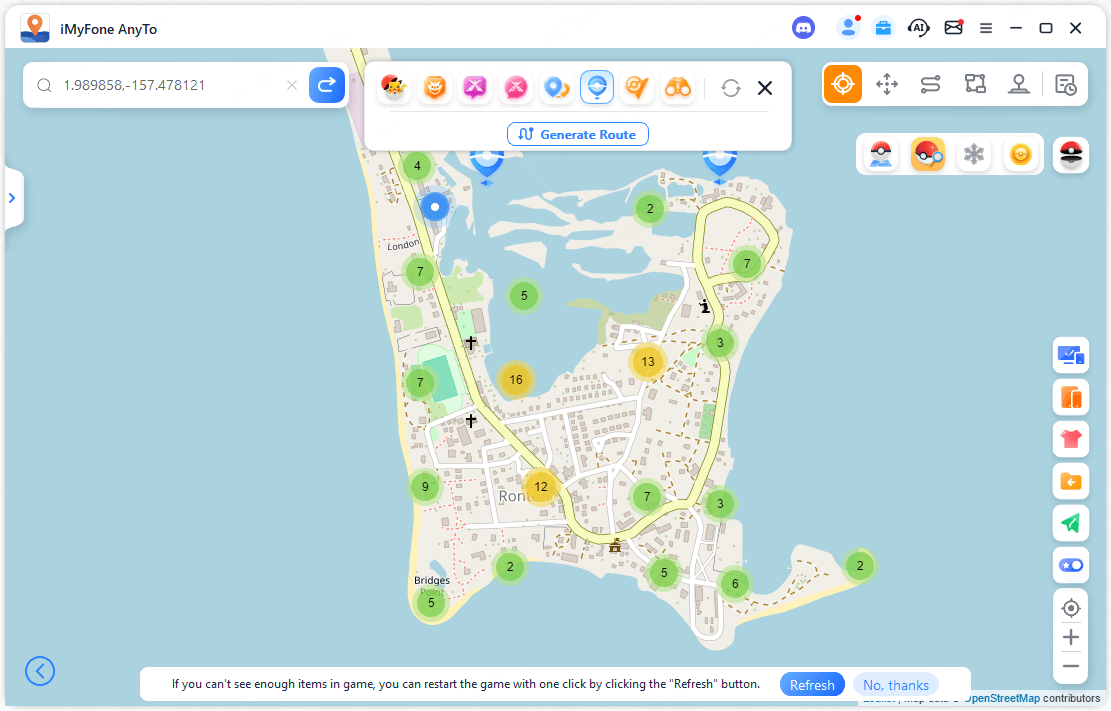Image resolution: width=1111 pixels, height=711 pixels.
Task: Open the red t-shirt icon
Action: tap(1071, 440)
